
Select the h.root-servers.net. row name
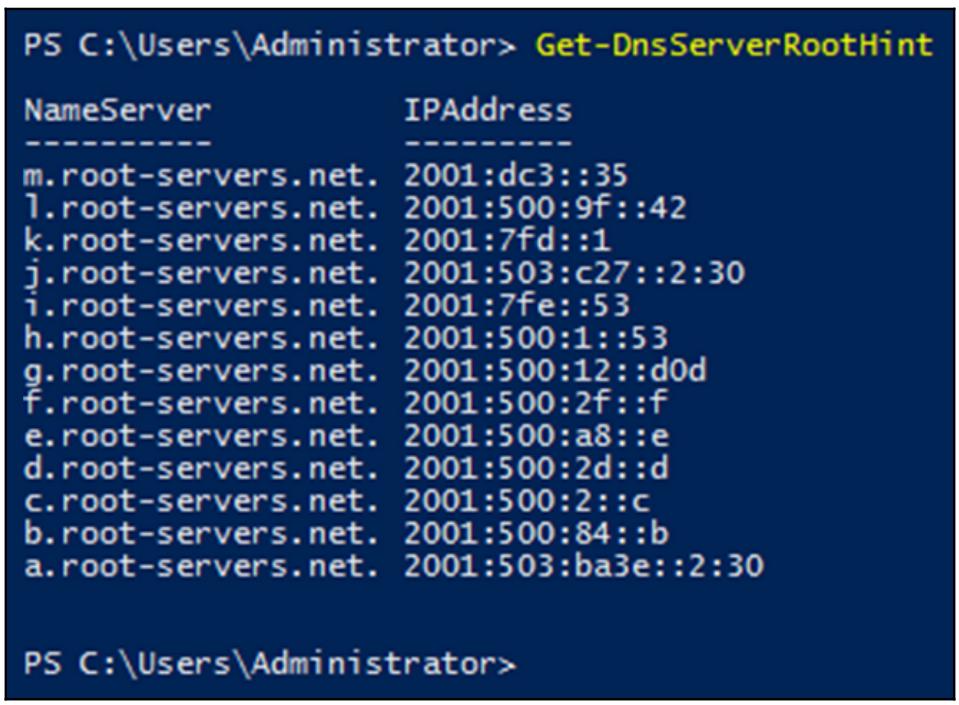tap(202, 338)
